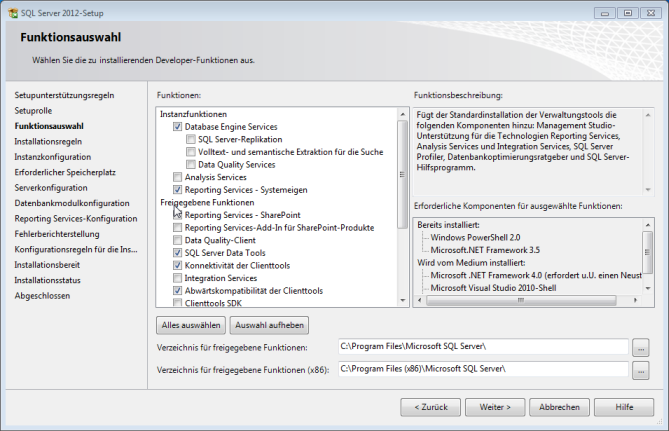Check the Integration Services option
The width and height of the screenshot is (669, 431).
(x=178, y=278)
